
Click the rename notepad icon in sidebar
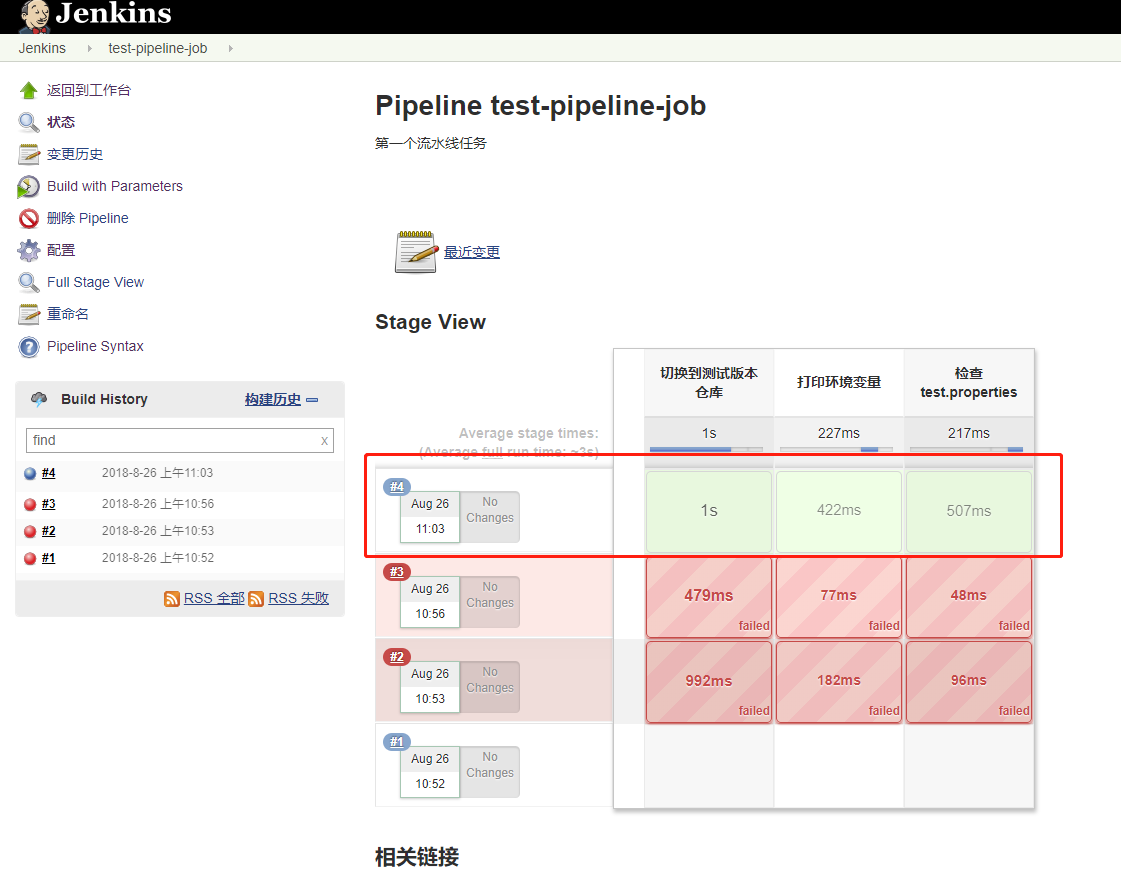(29, 315)
